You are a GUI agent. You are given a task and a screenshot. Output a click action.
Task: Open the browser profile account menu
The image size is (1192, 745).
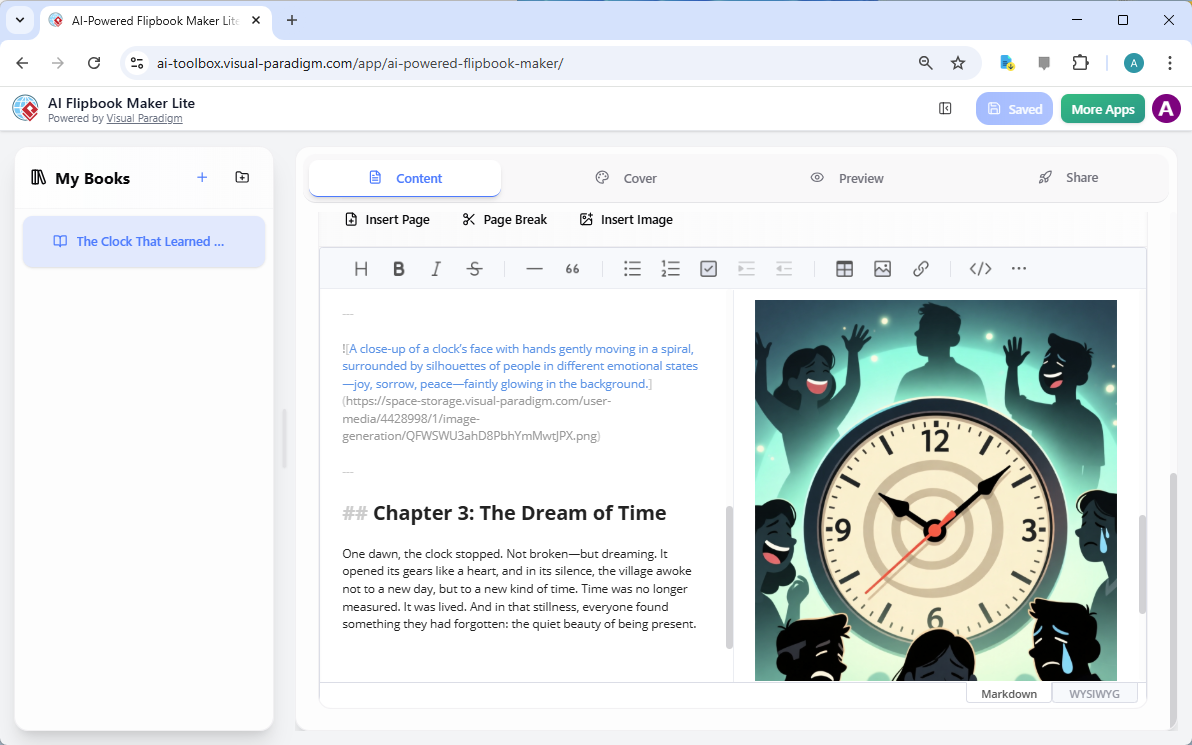[x=1133, y=62]
